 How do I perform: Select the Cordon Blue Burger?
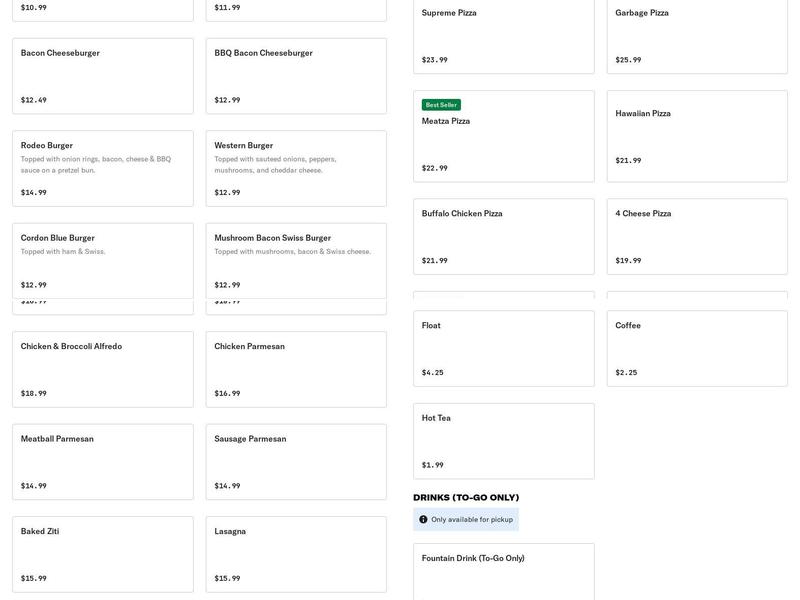click(102, 260)
